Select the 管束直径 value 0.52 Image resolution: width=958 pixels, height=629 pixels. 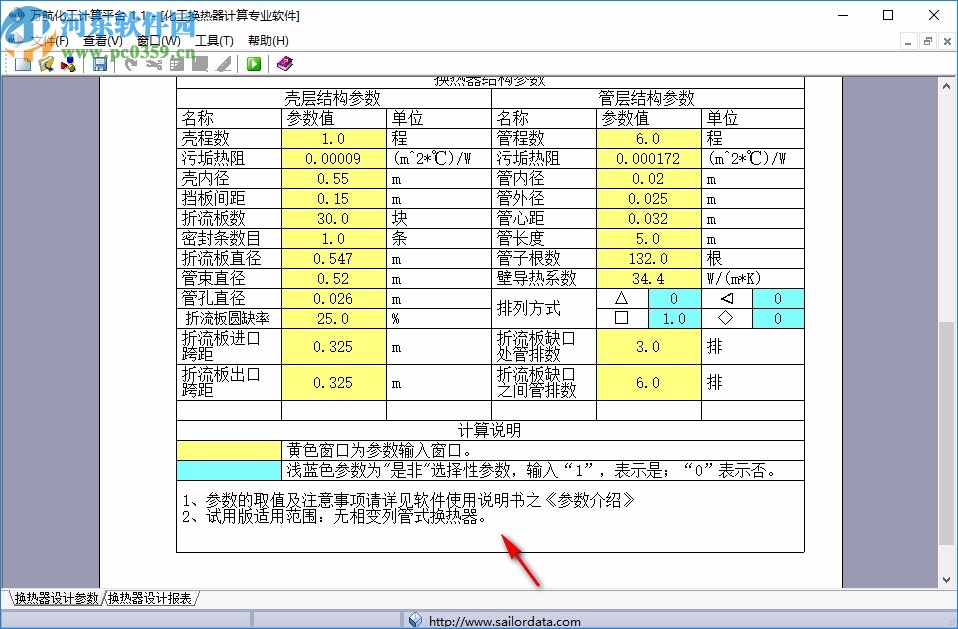tap(334, 279)
